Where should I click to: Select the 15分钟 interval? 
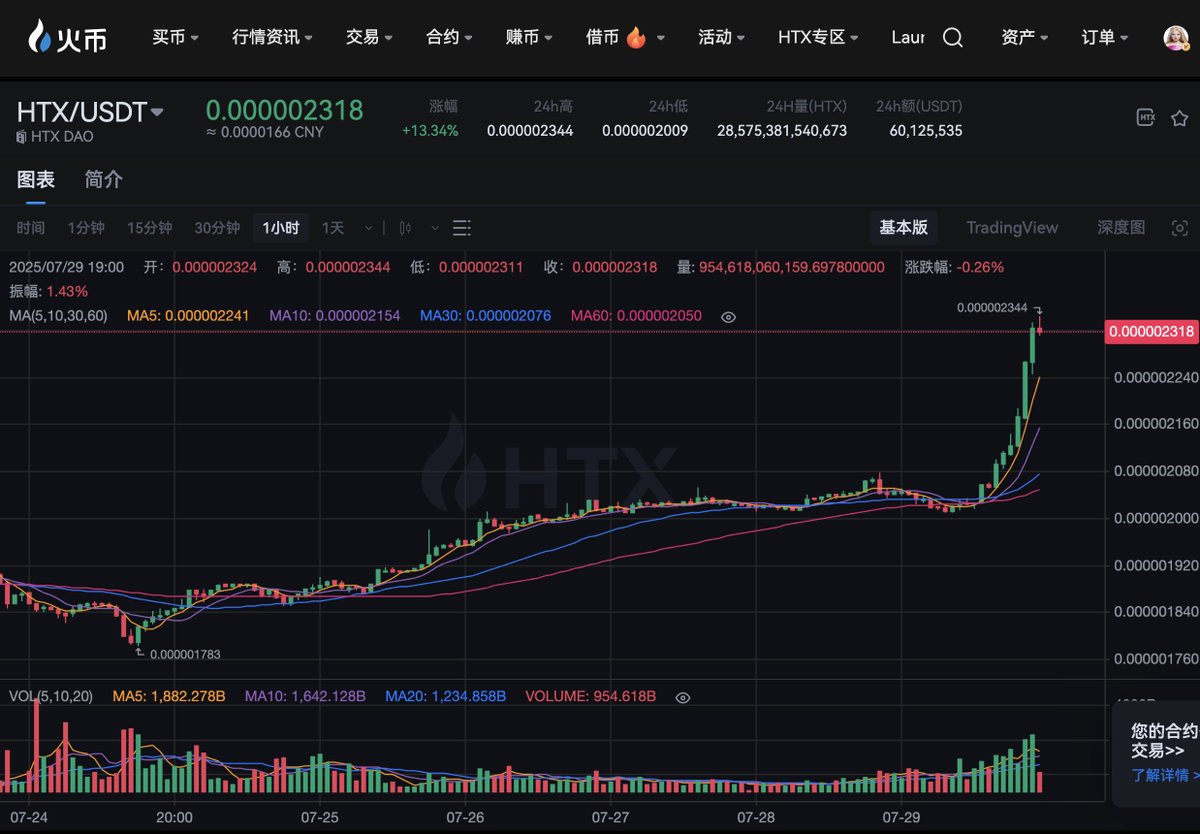(149, 228)
